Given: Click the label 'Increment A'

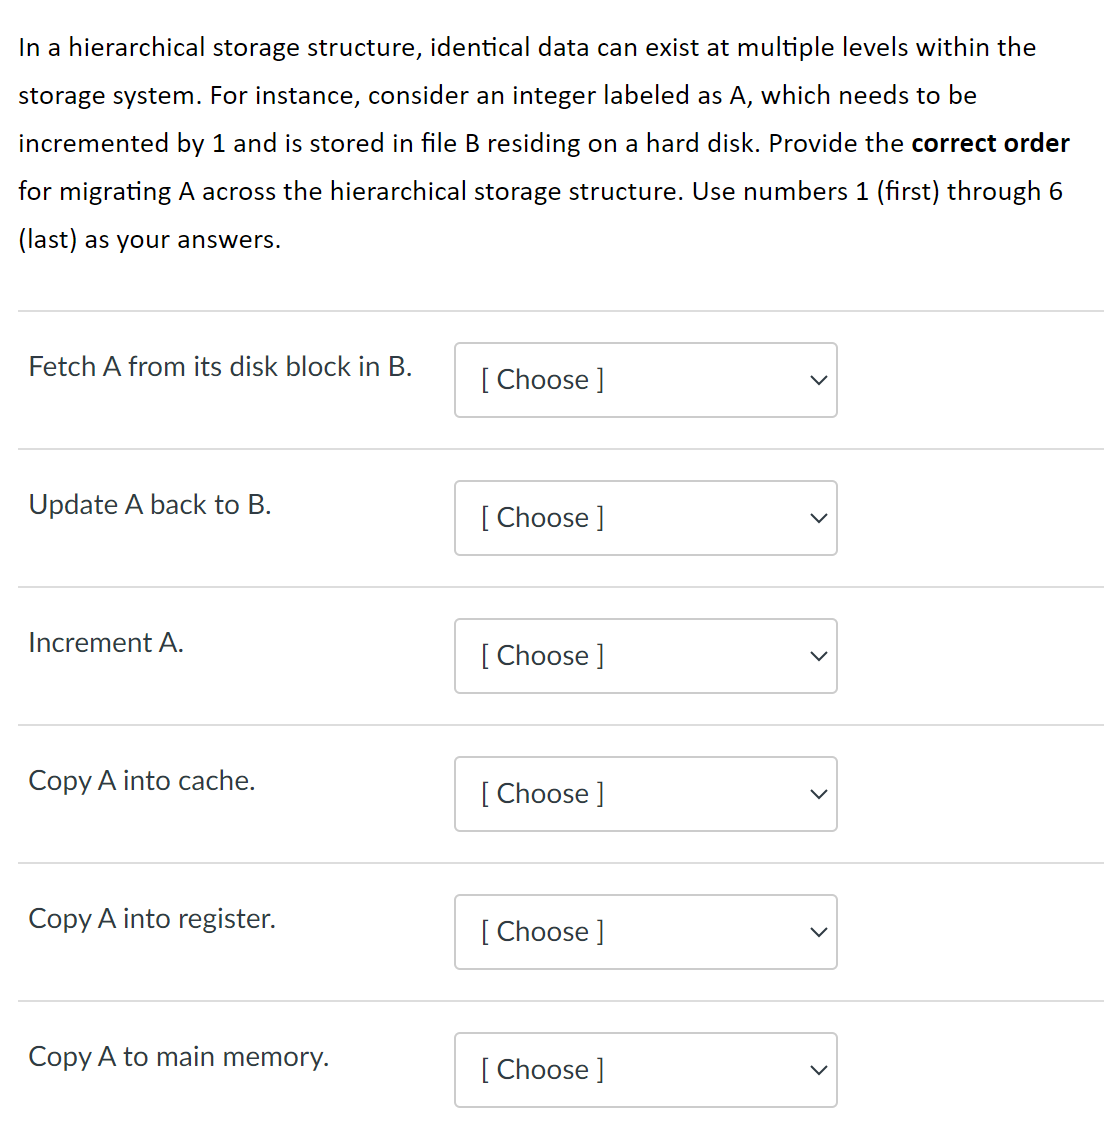Looking at the screenshot, I should [105, 643].
